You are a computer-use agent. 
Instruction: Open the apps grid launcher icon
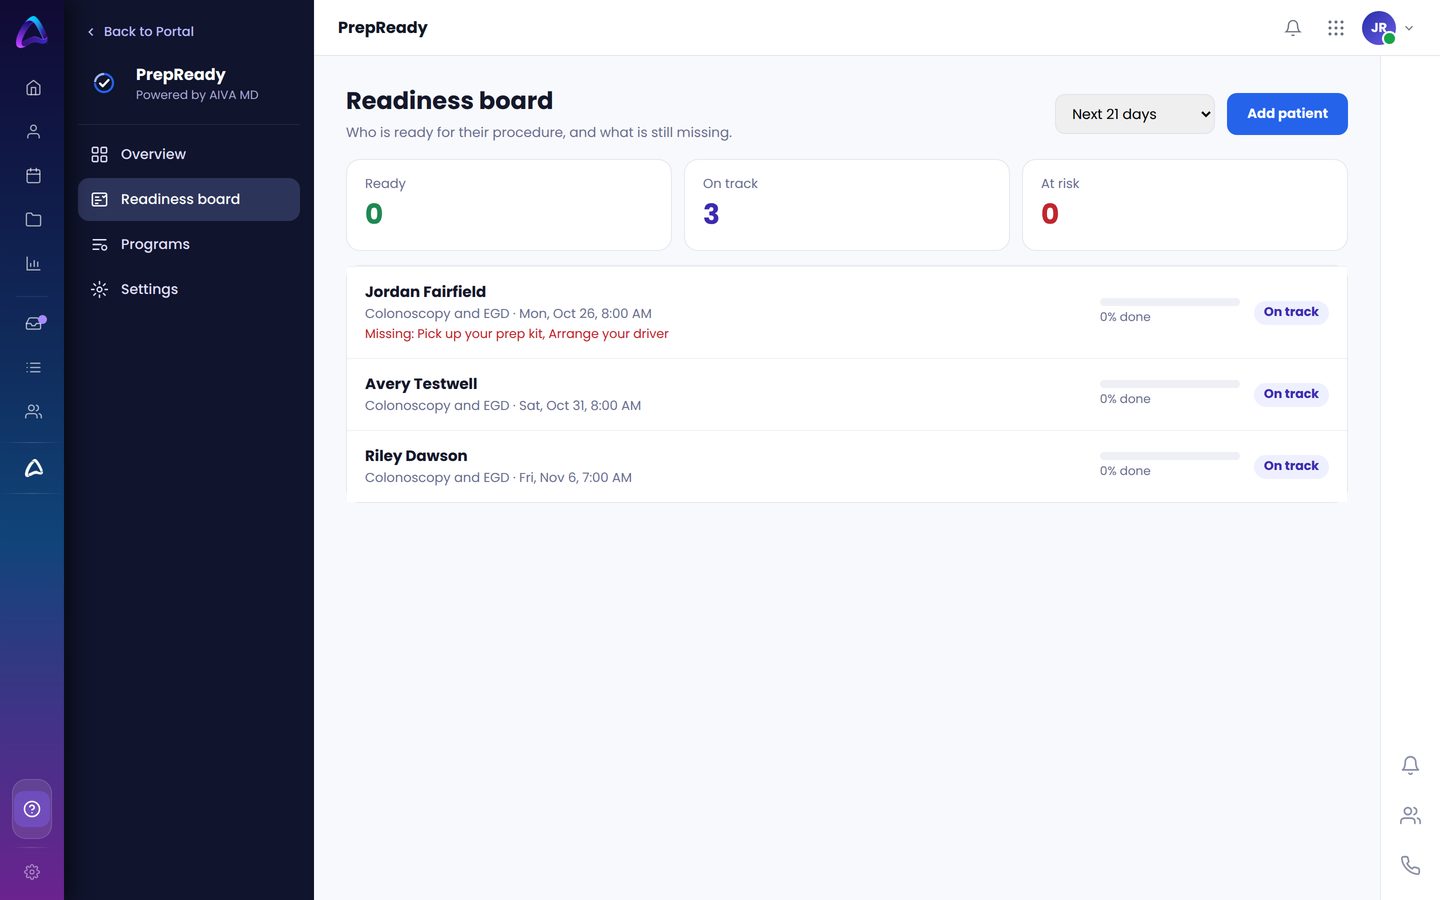(x=1336, y=28)
